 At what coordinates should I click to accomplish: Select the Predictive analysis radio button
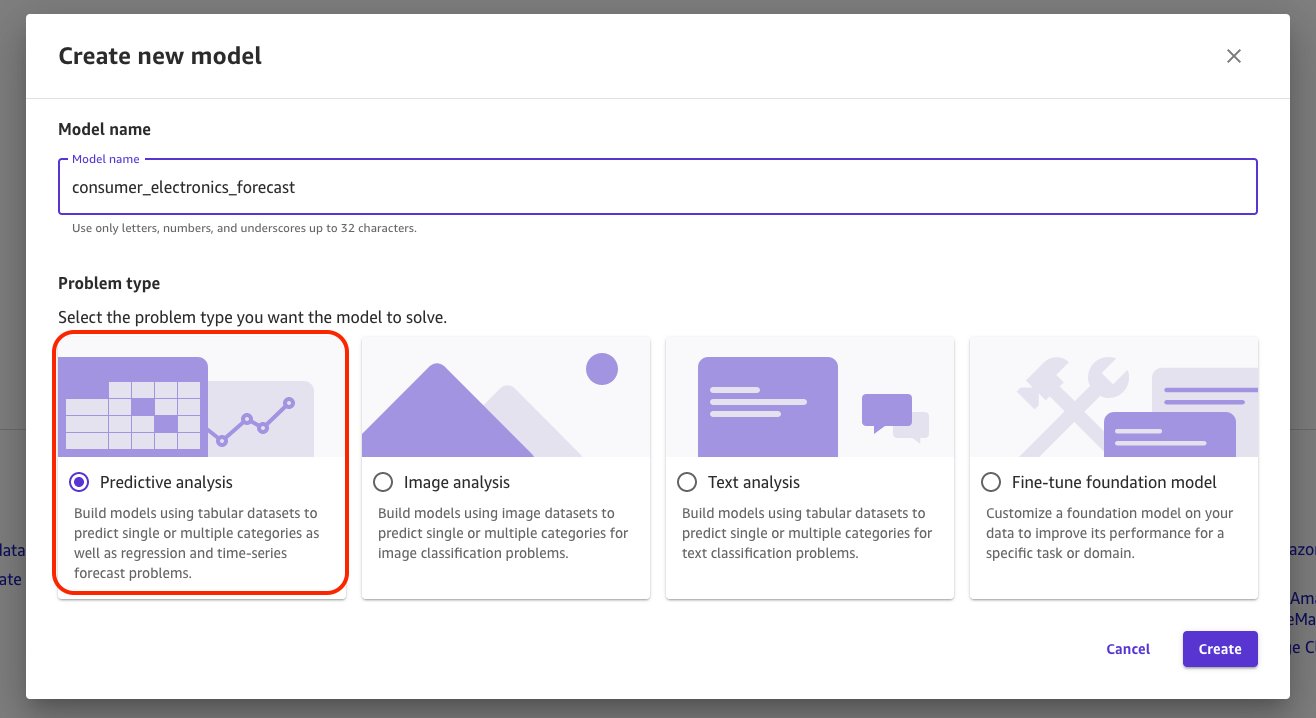click(79, 482)
